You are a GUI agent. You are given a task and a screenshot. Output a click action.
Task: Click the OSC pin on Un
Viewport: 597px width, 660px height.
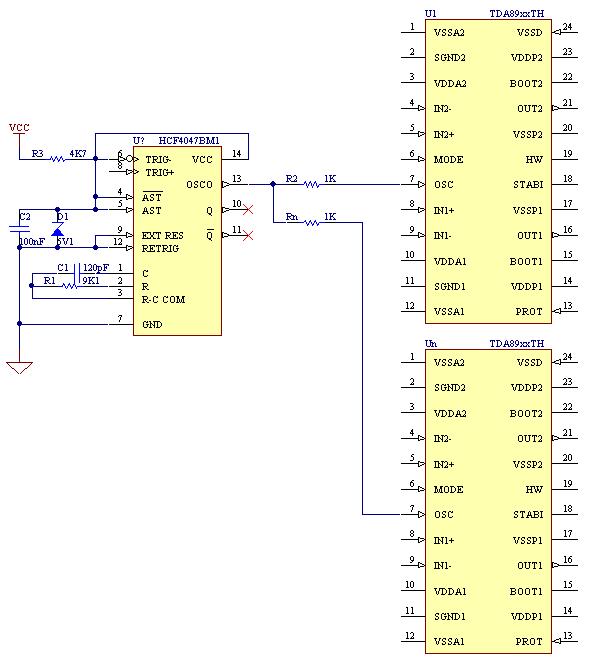tap(444, 515)
